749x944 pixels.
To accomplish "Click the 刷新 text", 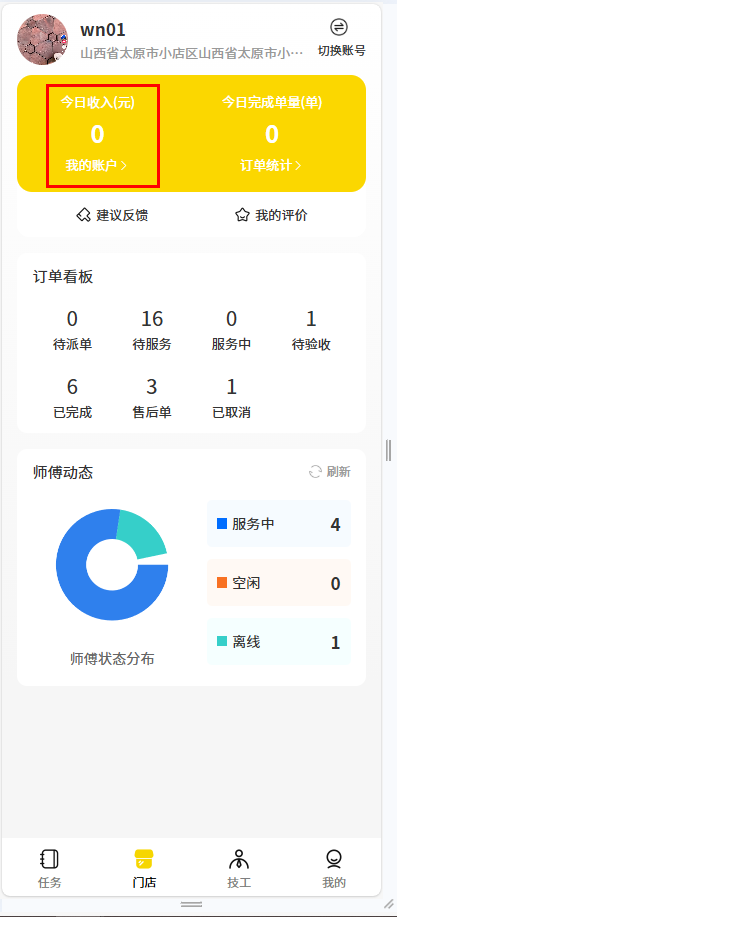I will click(338, 472).
